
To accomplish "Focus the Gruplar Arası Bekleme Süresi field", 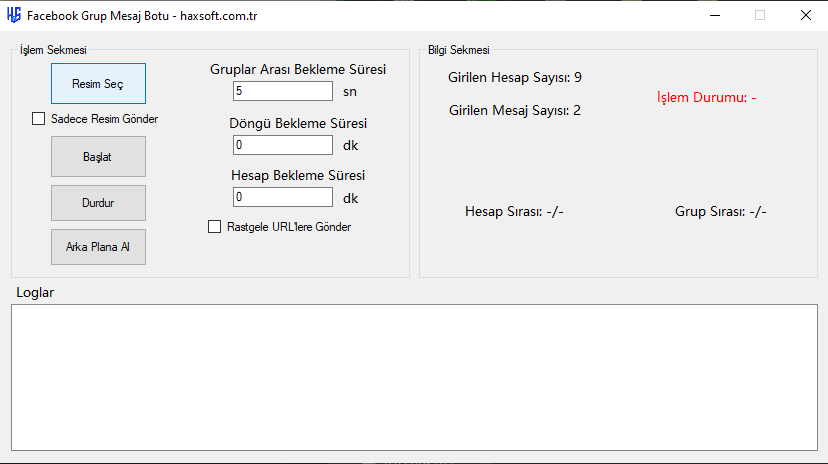I will click(x=283, y=91).
